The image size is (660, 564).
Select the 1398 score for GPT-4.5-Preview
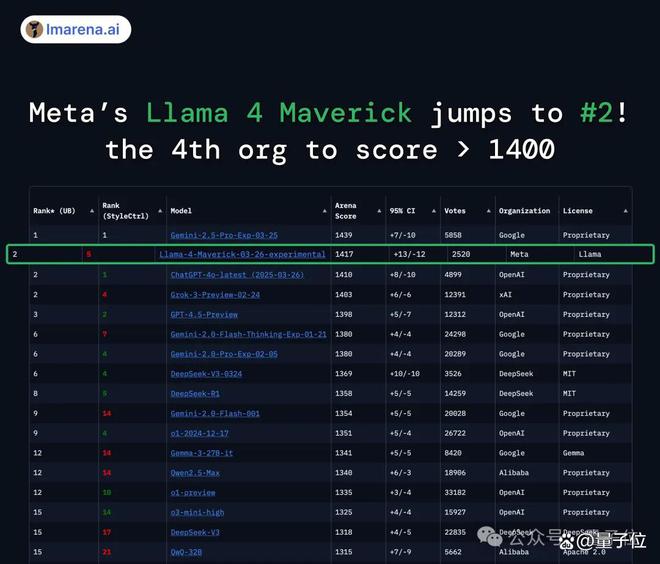click(343, 314)
